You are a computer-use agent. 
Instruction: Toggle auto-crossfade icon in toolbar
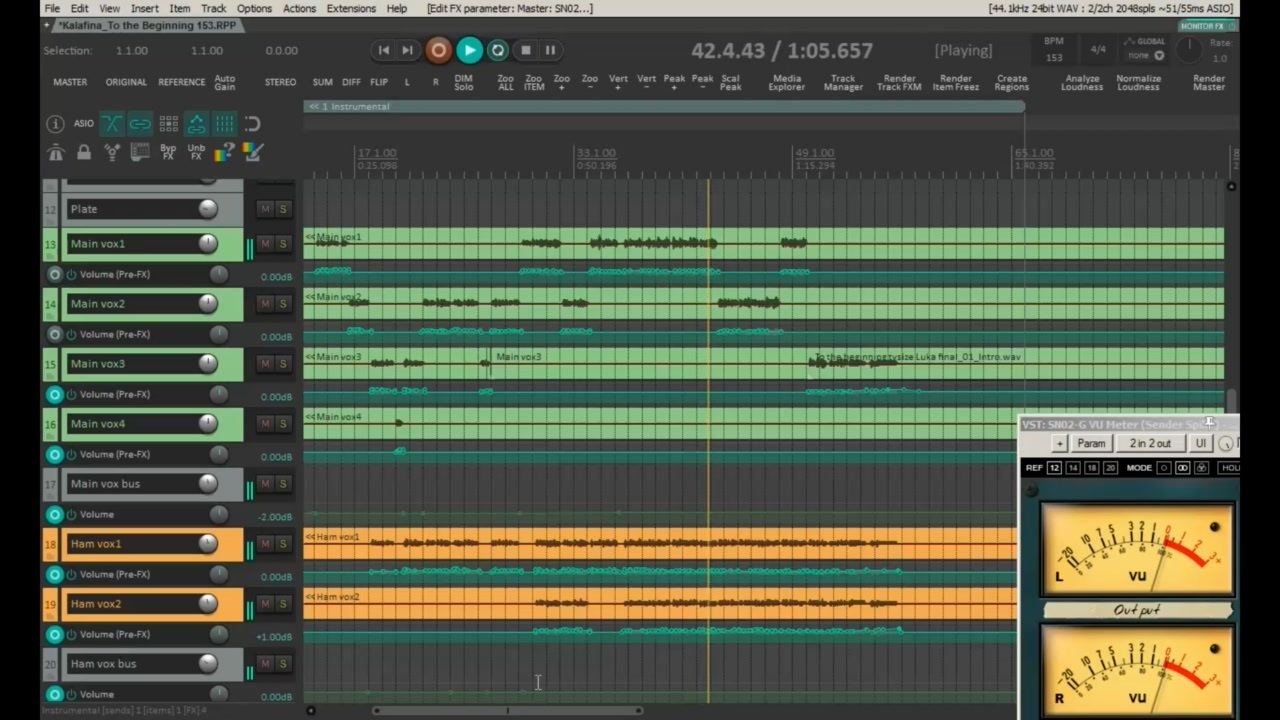111,124
